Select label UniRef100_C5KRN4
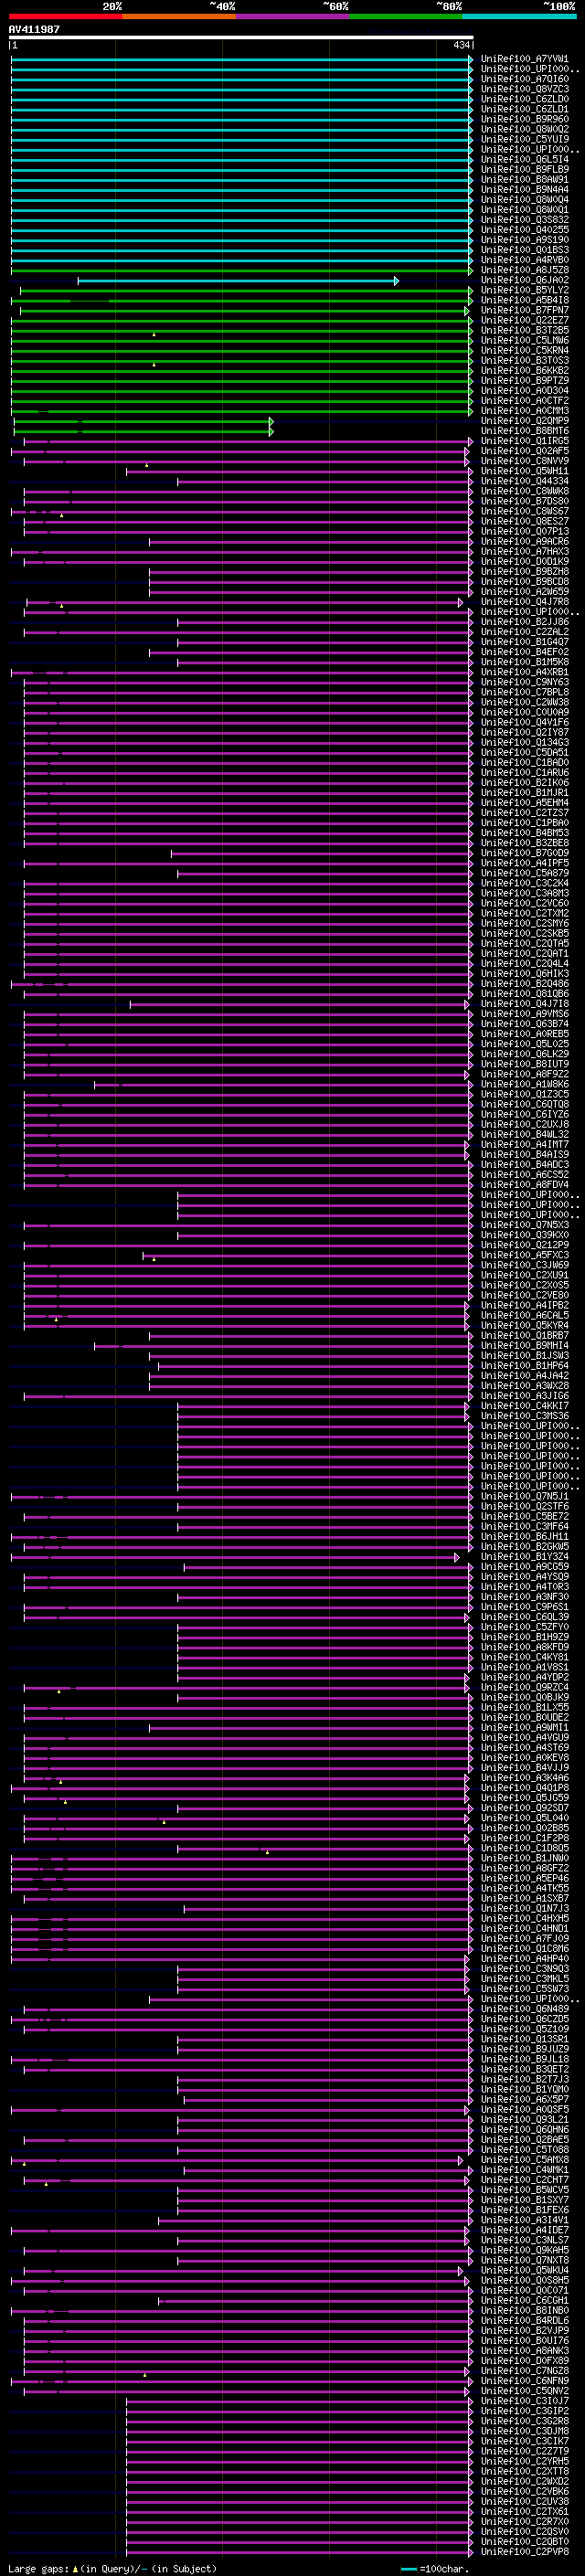The image size is (585, 2576). point(525,350)
